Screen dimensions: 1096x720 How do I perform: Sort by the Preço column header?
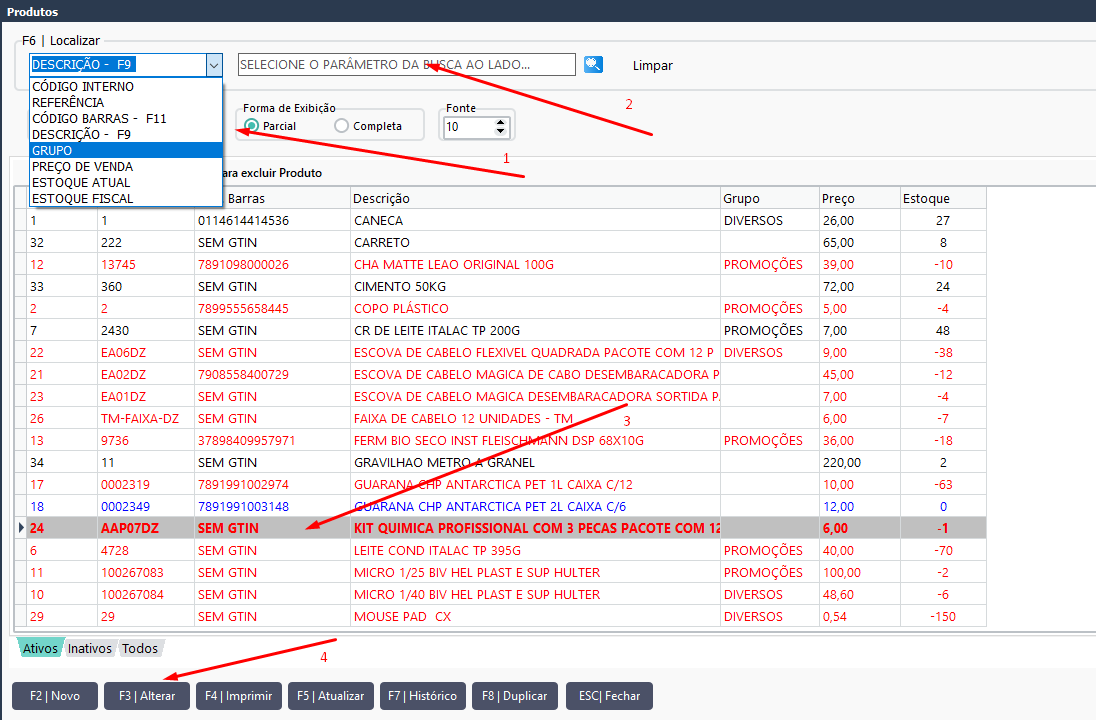pos(860,199)
